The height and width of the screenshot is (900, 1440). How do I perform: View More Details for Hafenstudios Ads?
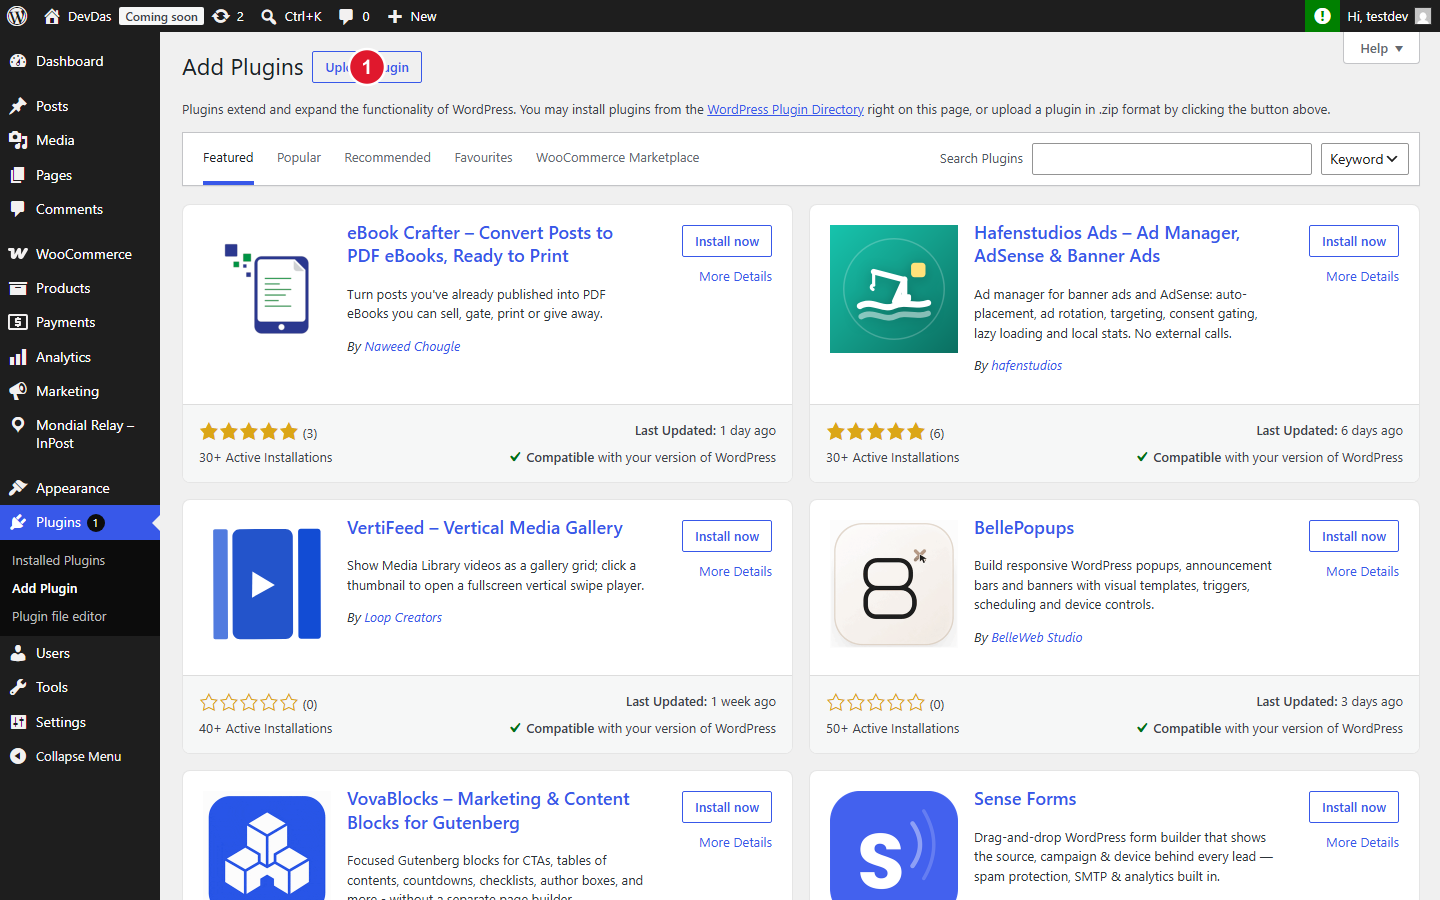tap(1362, 276)
